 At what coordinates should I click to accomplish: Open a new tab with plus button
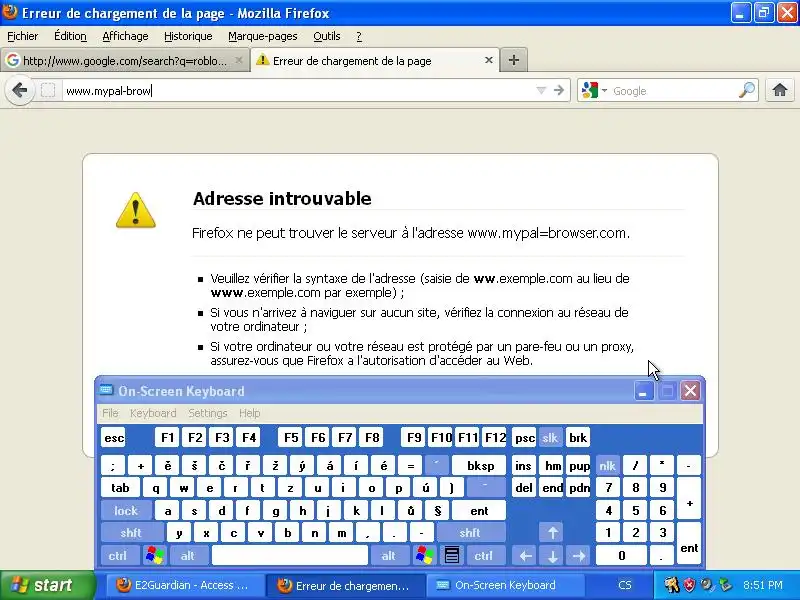(x=514, y=60)
